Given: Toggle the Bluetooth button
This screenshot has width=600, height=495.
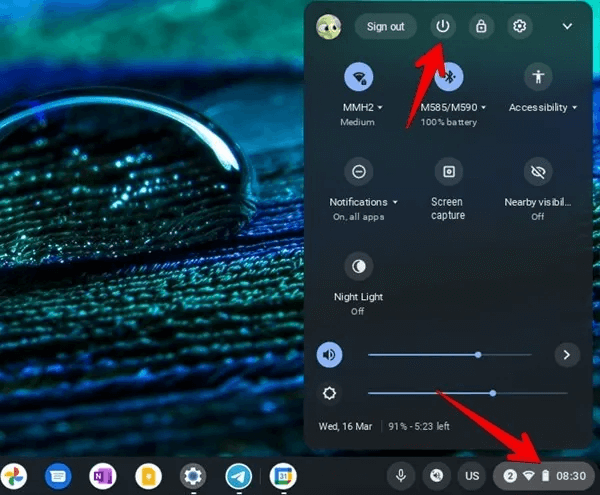Looking at the screenshot, I should pyautogui.click(x=448, y=77).
